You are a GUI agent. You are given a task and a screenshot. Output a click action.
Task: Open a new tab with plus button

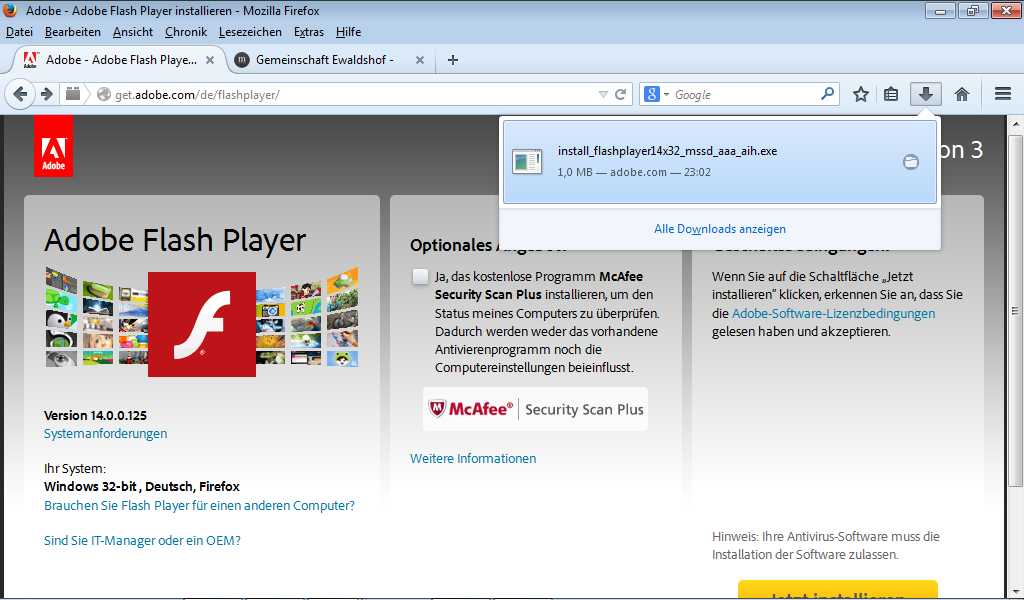tap(453, 60)
